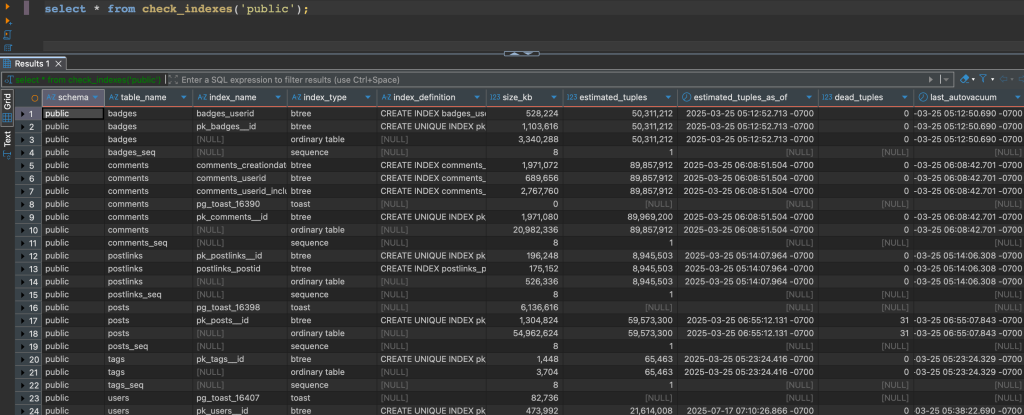Open the estimated_tuples_as_of column filter dropdown
The image size is (1024, 415).
[810, 97]
